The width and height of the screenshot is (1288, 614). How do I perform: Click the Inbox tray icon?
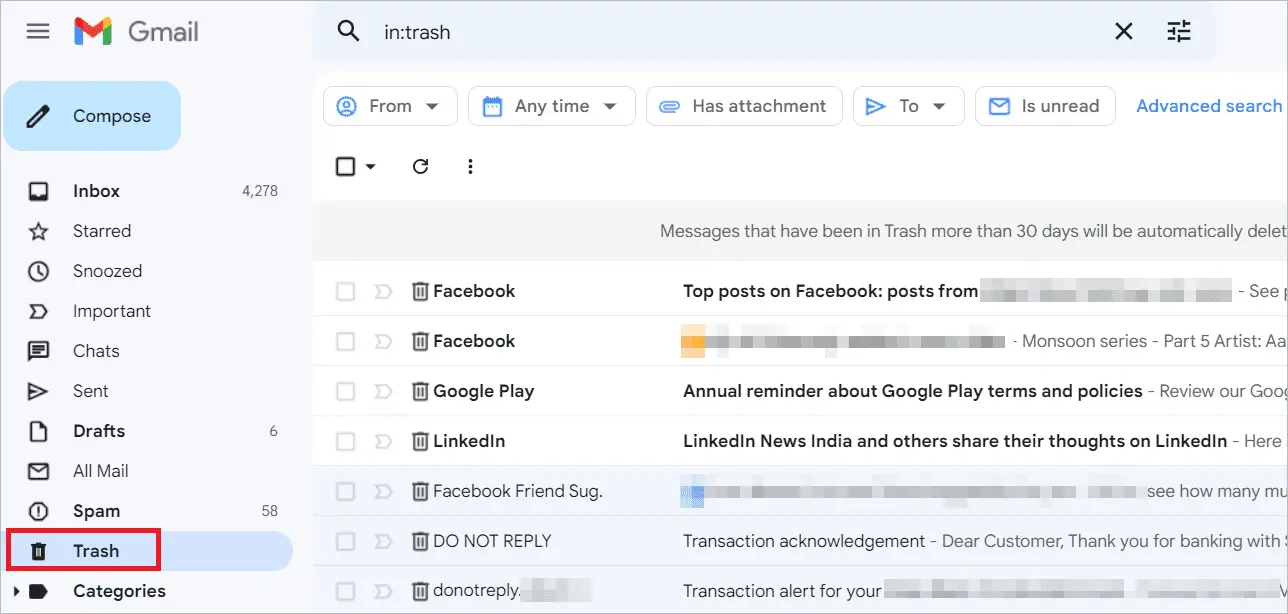click(38, 191)
